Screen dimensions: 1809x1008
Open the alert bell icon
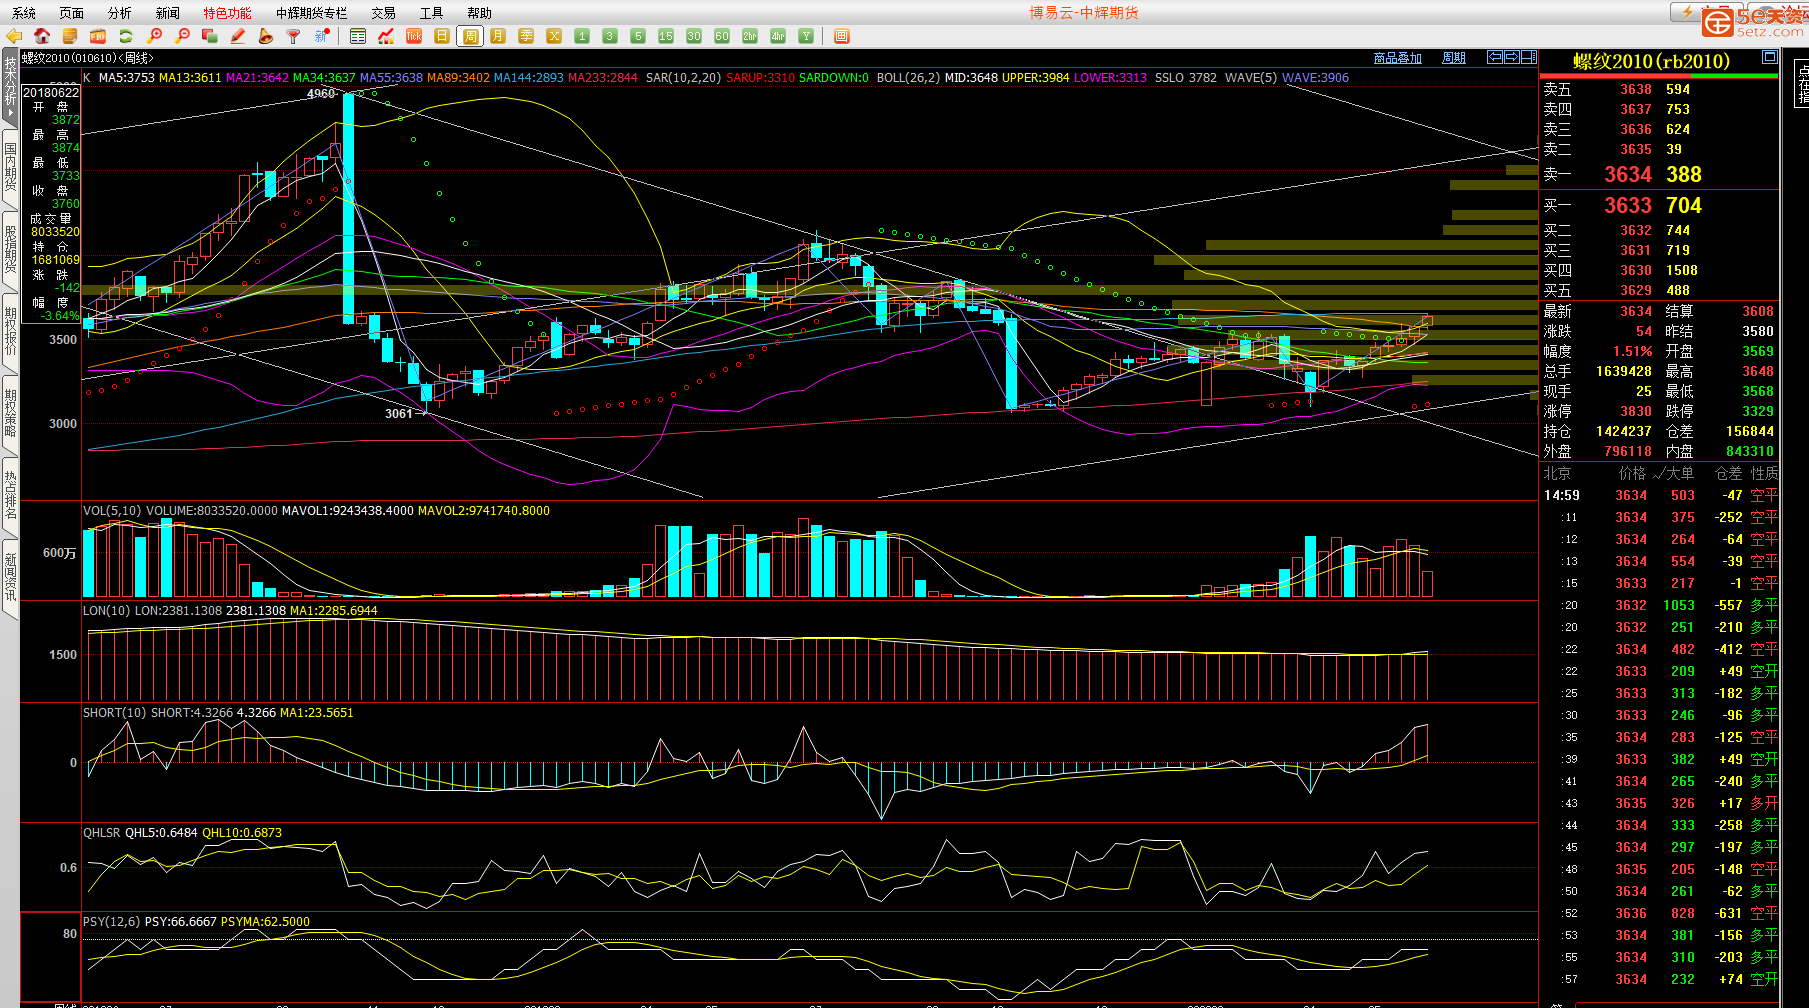tap(266, 36)
